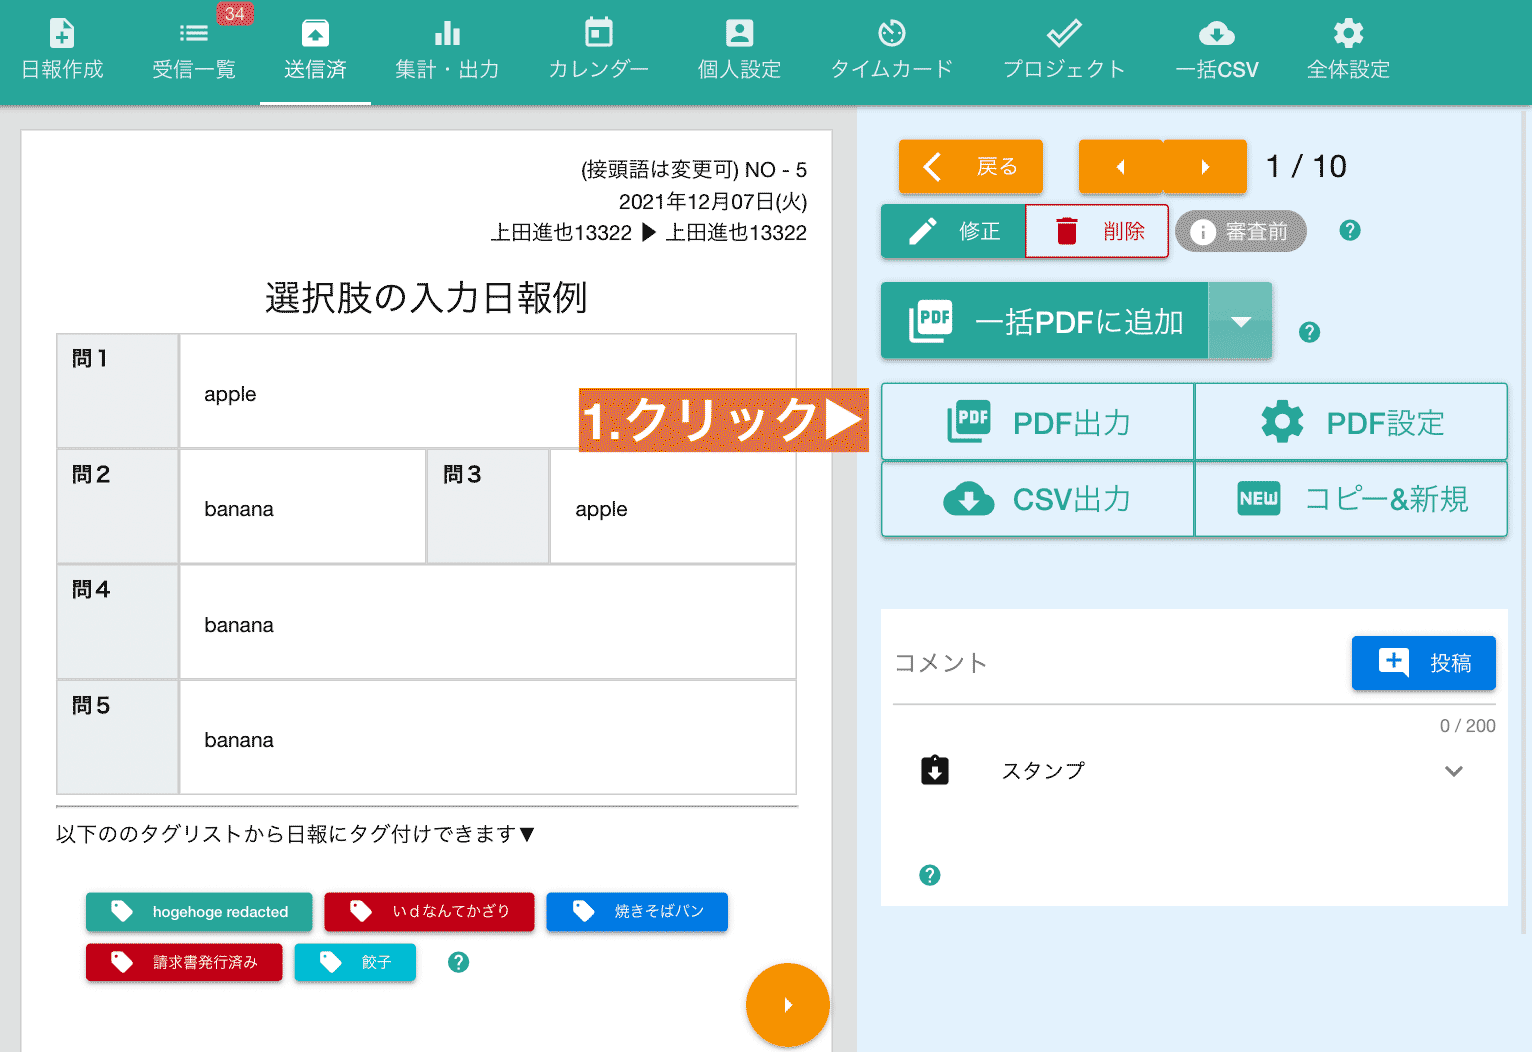Expand the 一括PDFに追加 dropdown arrow

1240,321
